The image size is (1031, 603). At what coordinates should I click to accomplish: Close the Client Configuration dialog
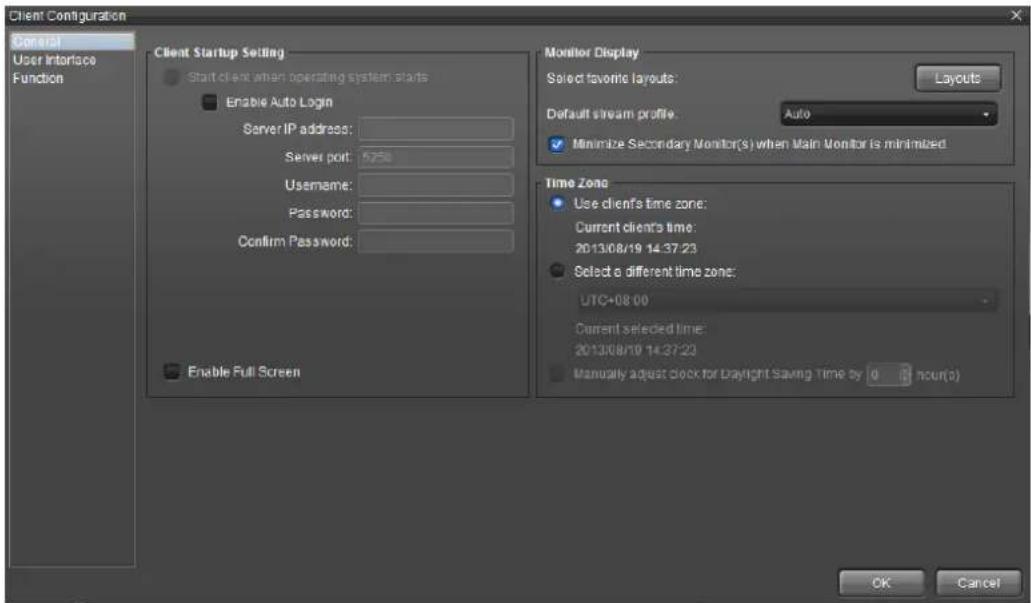coord(1016,15)
